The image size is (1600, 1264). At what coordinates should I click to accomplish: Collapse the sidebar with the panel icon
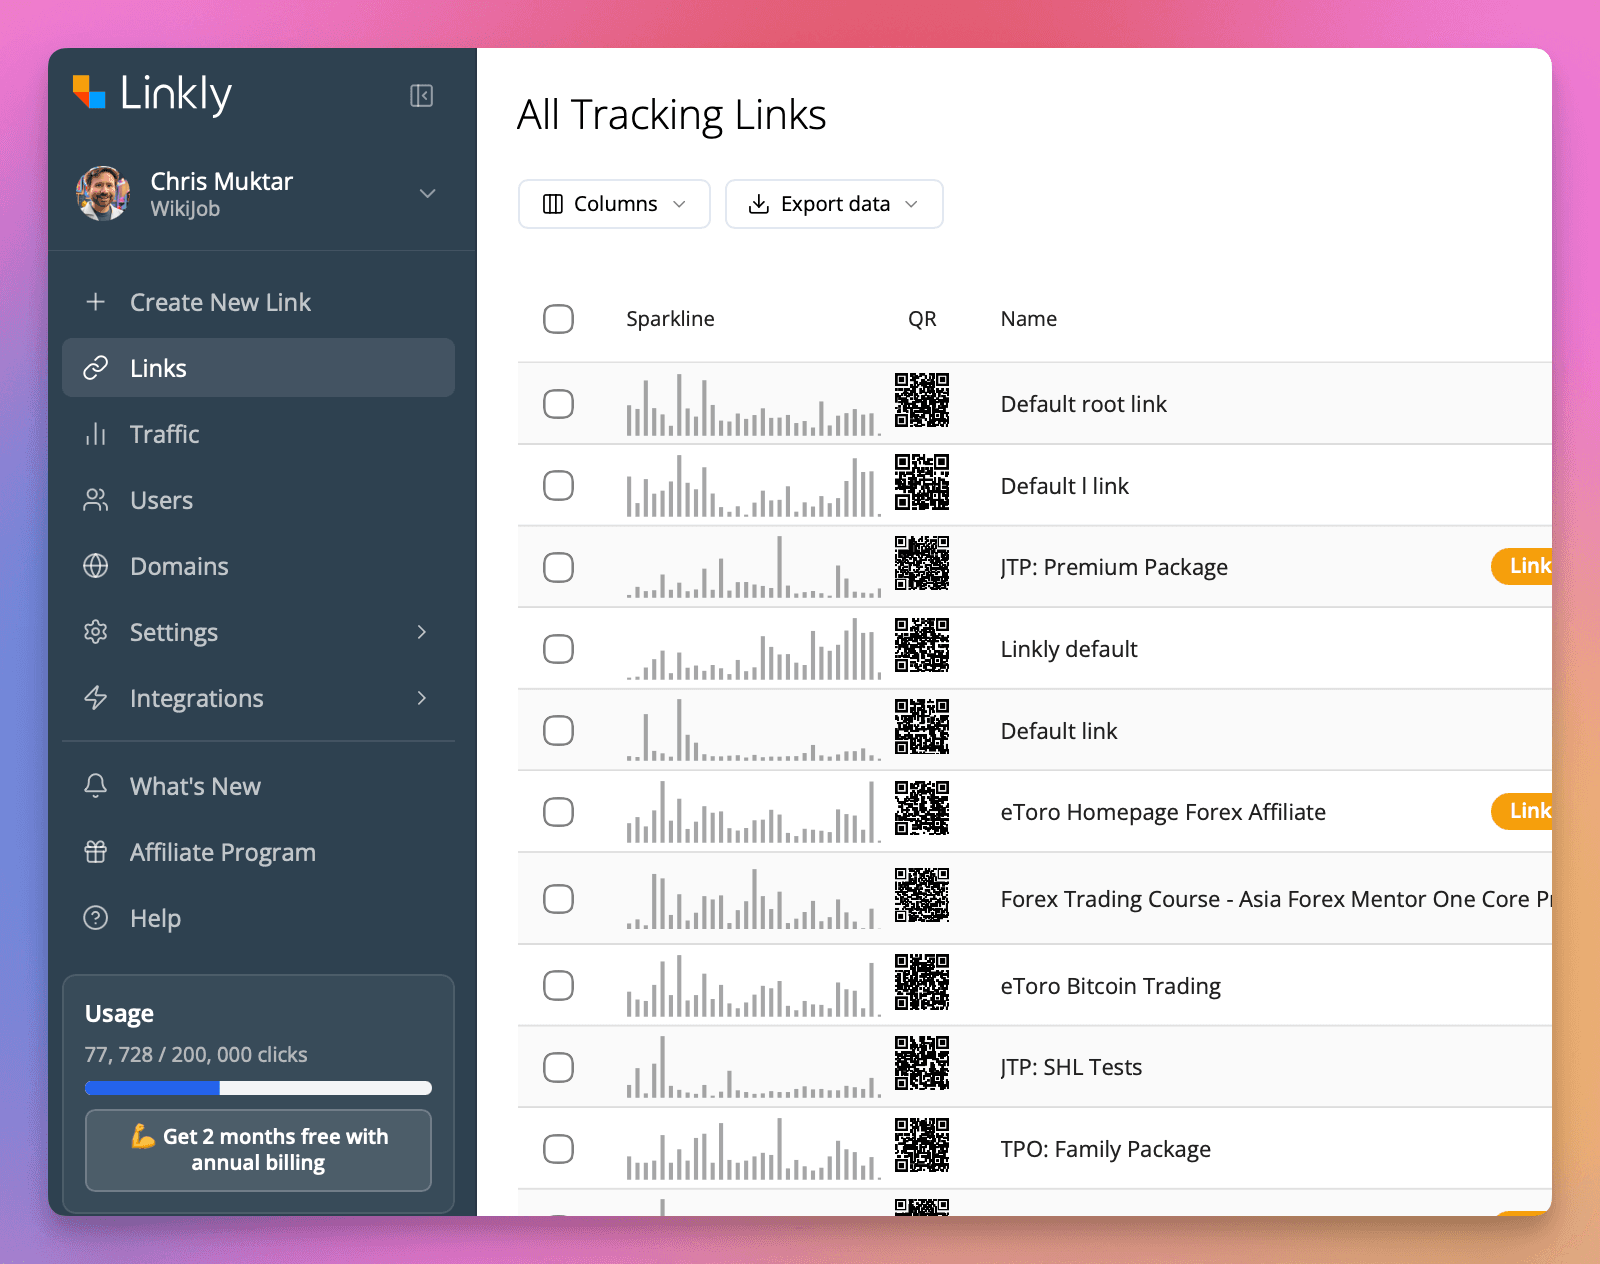tap(422, 95)
